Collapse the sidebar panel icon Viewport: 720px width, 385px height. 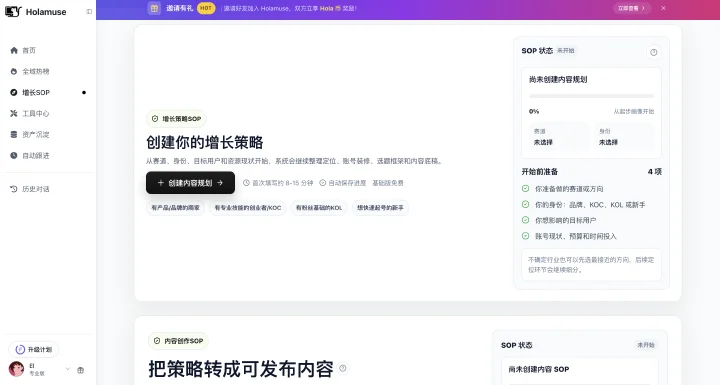[89, 11]
